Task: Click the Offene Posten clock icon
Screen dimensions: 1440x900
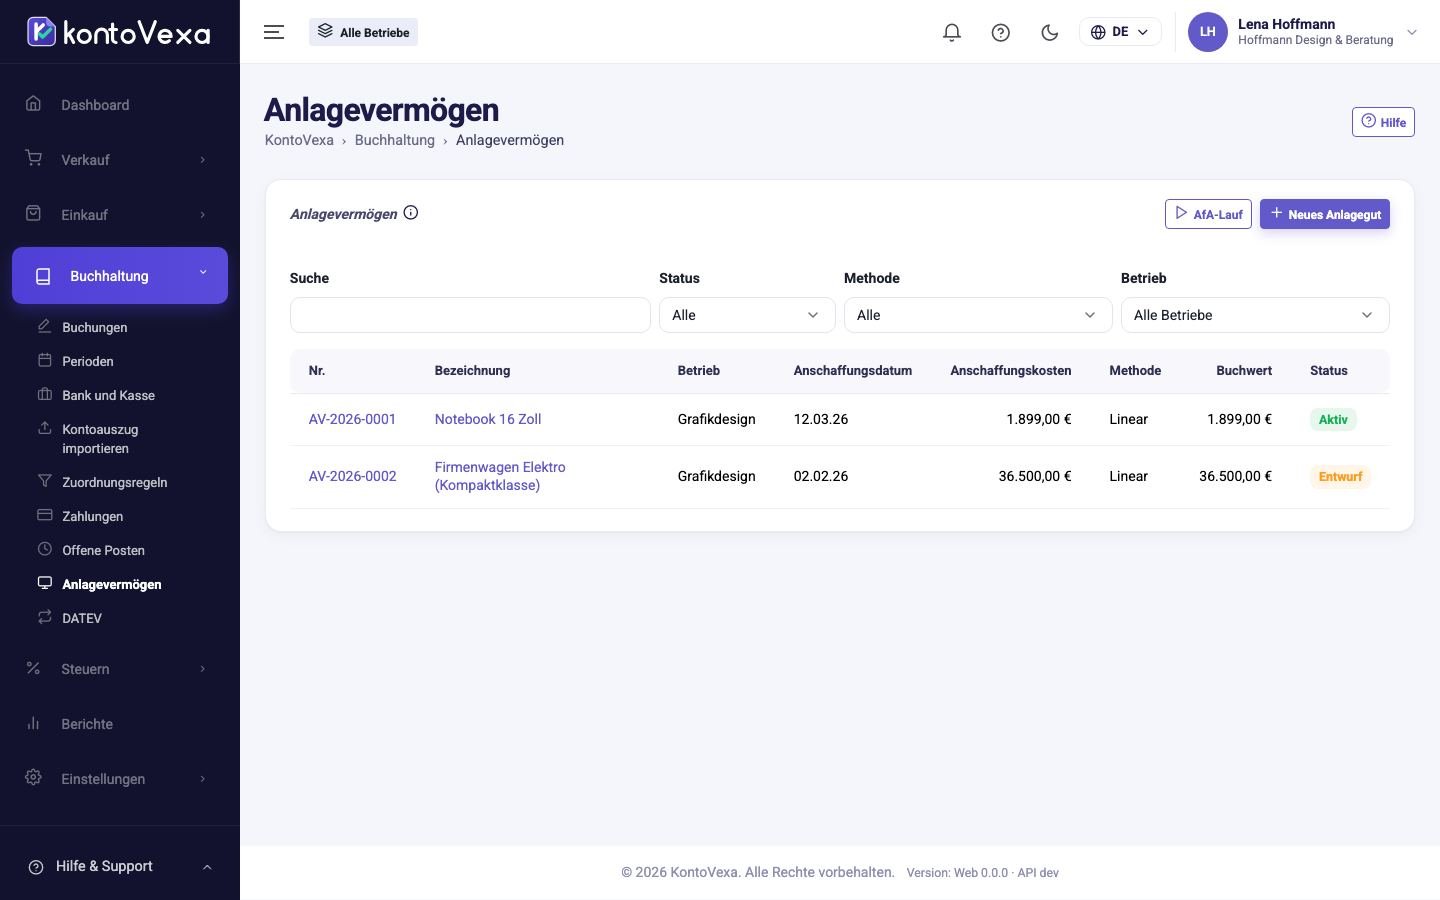Action: 44,549
